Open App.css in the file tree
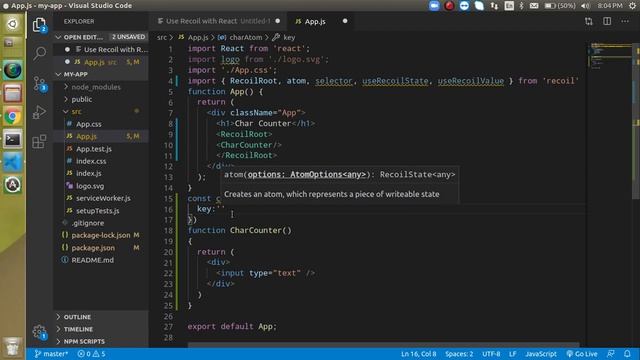Viewport: 640px width, 360px height. [101, 124]
